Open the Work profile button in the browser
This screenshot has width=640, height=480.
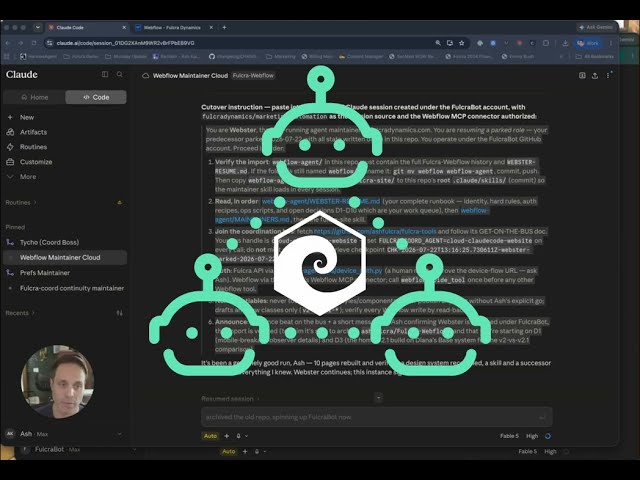point(588,43)
